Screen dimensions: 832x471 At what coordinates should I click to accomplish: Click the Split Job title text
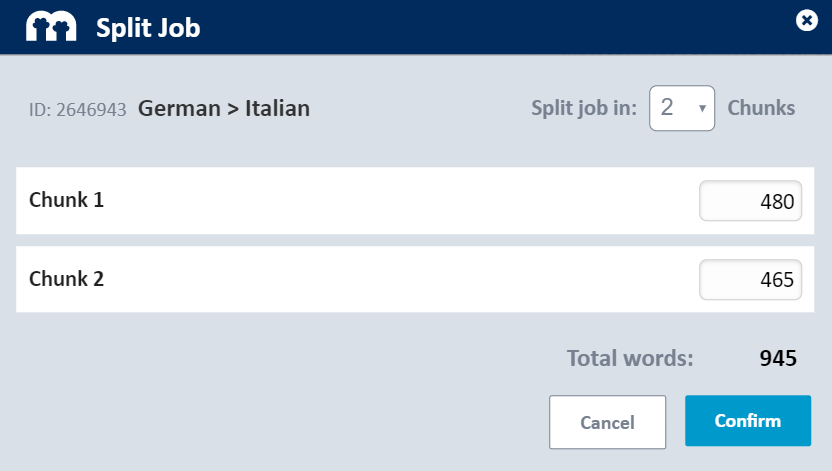[148, 28]
